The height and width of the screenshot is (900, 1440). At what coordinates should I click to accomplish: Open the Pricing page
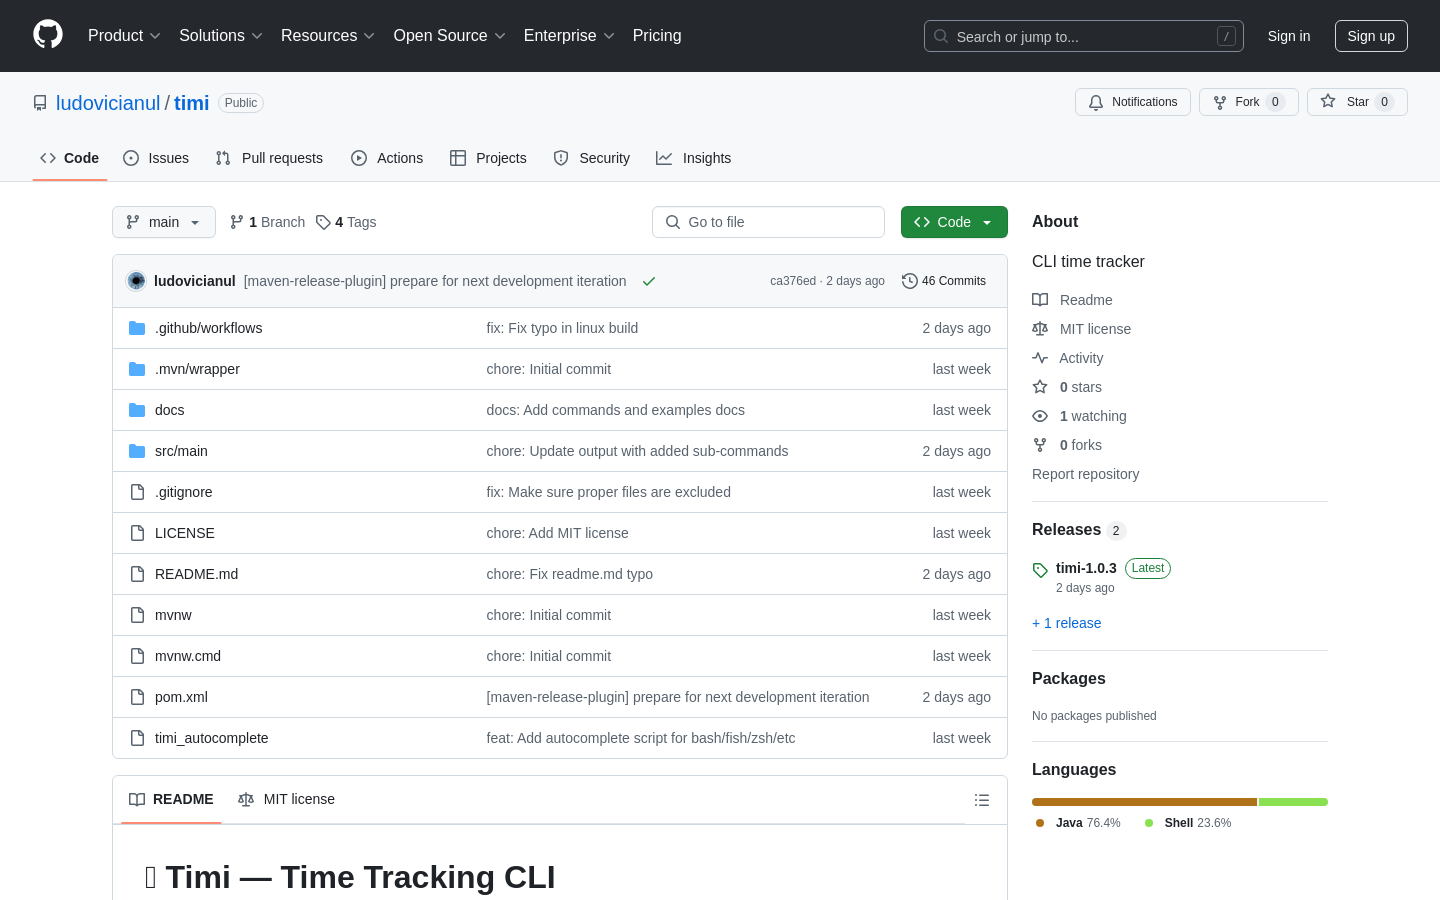(657, 36)
